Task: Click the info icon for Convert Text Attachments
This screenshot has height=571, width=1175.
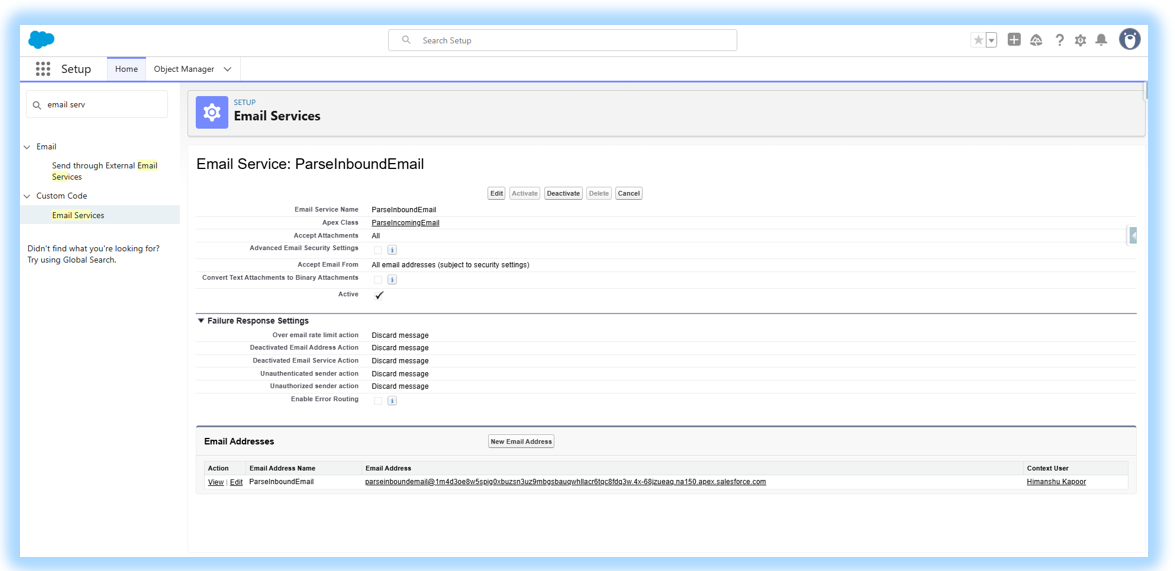Action: [392, 280]
